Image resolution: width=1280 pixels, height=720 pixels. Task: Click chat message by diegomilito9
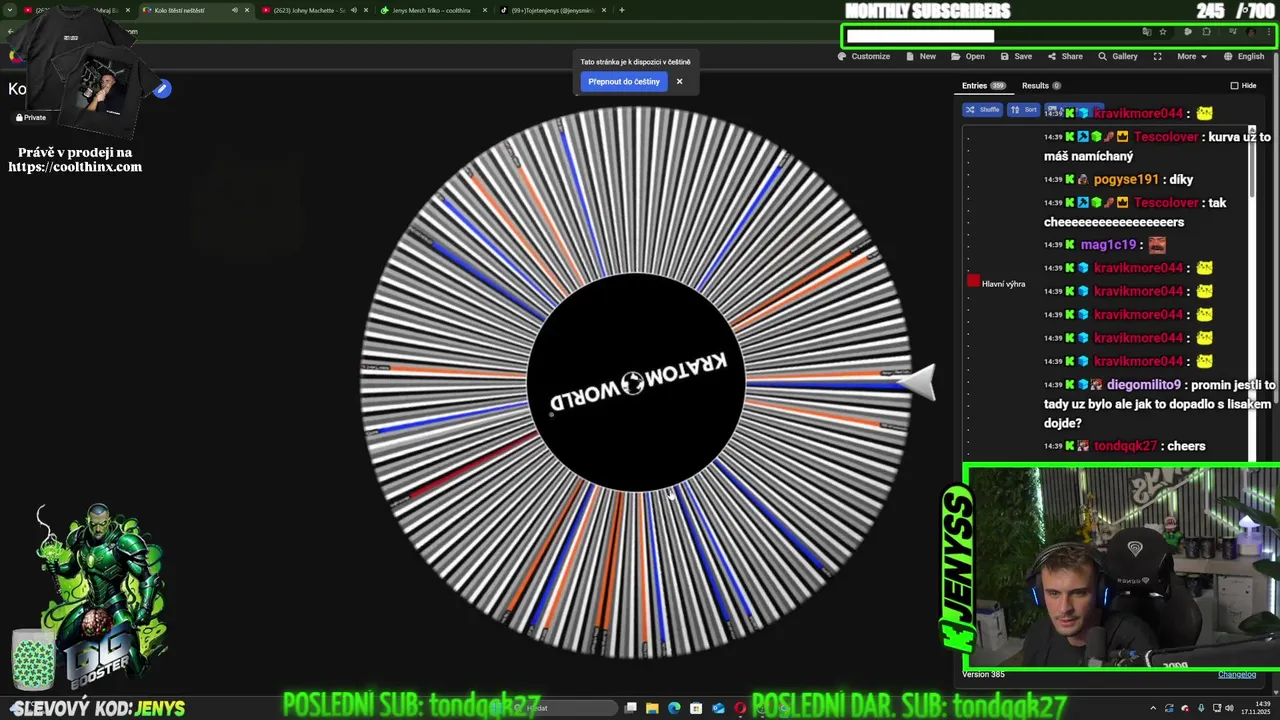coord(1160,404)
